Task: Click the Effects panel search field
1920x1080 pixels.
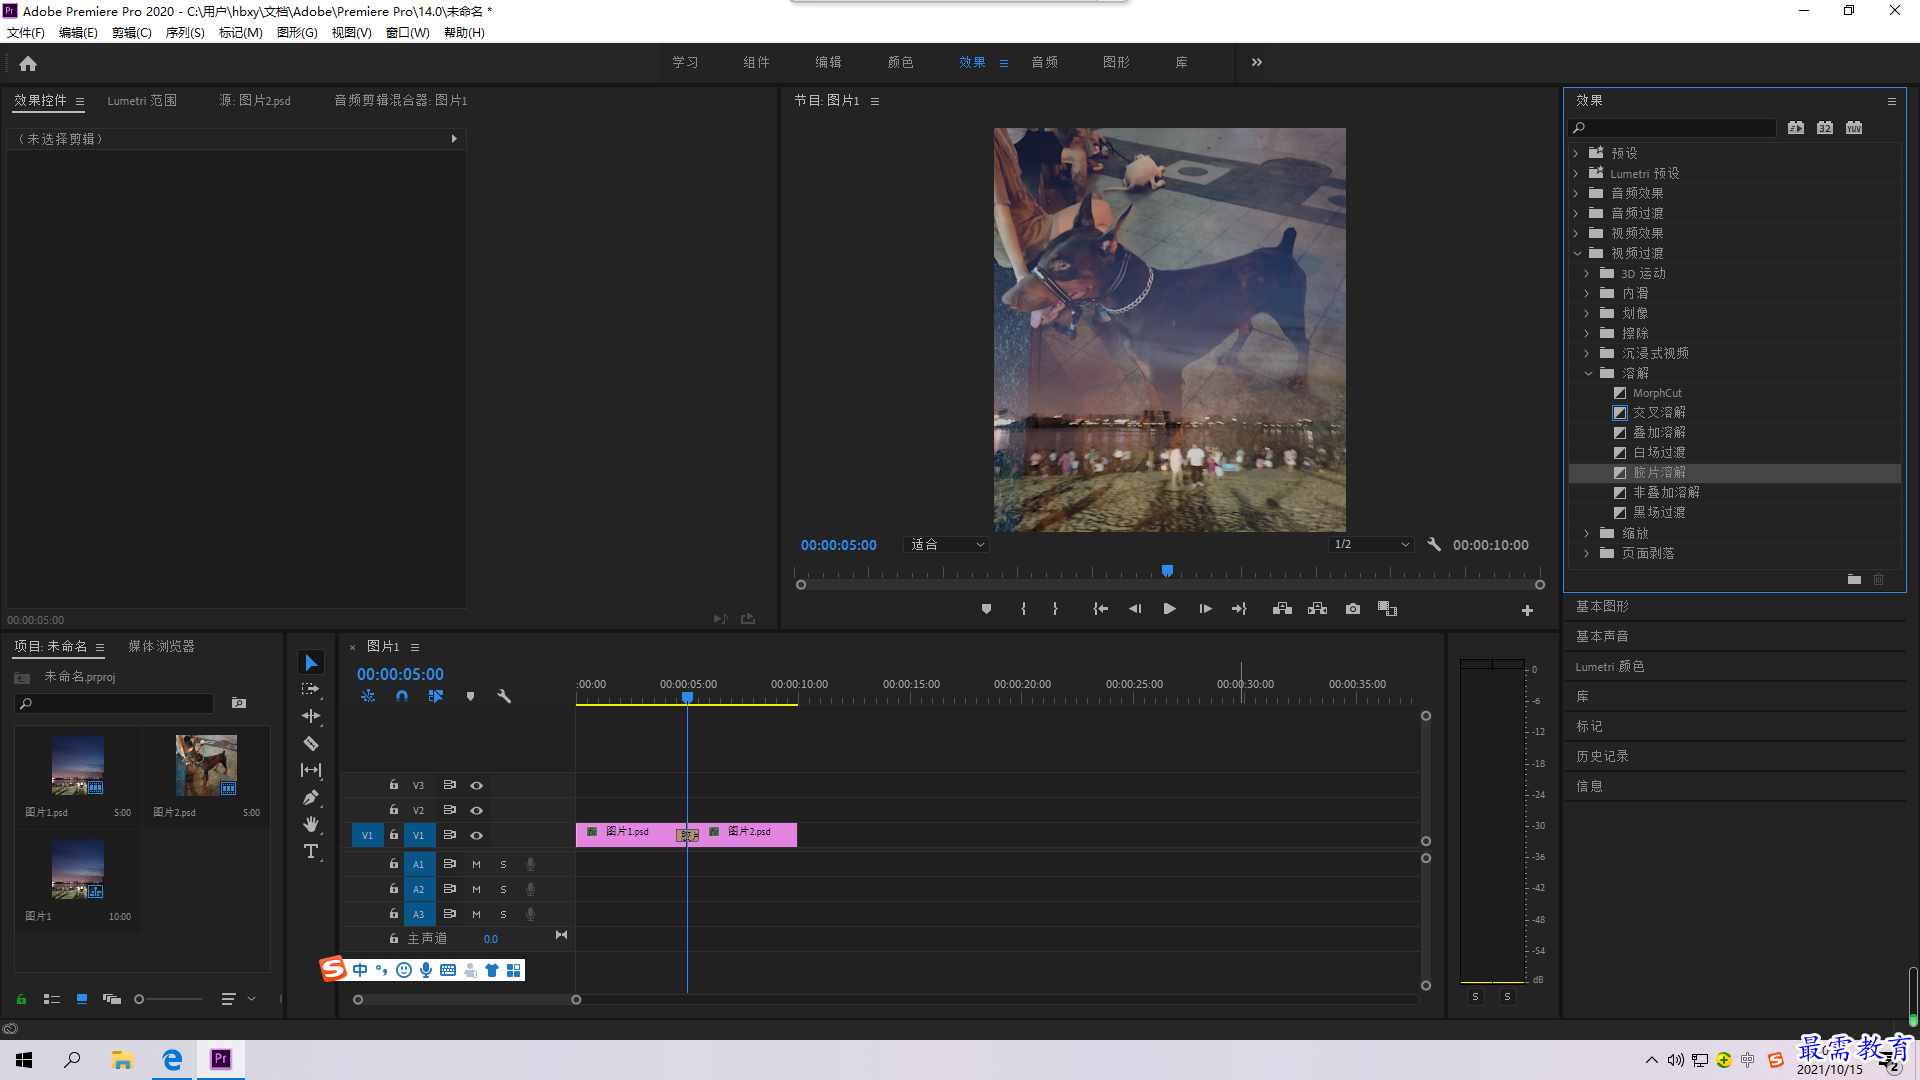Action: point(1673,128)
